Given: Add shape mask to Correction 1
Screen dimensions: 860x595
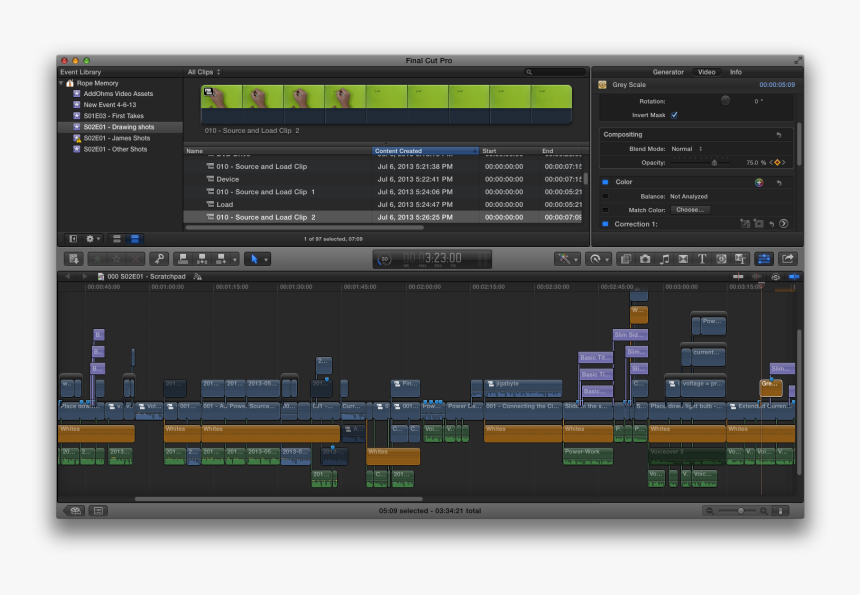Looking at the screenshot, I should (x=759, y=224).
